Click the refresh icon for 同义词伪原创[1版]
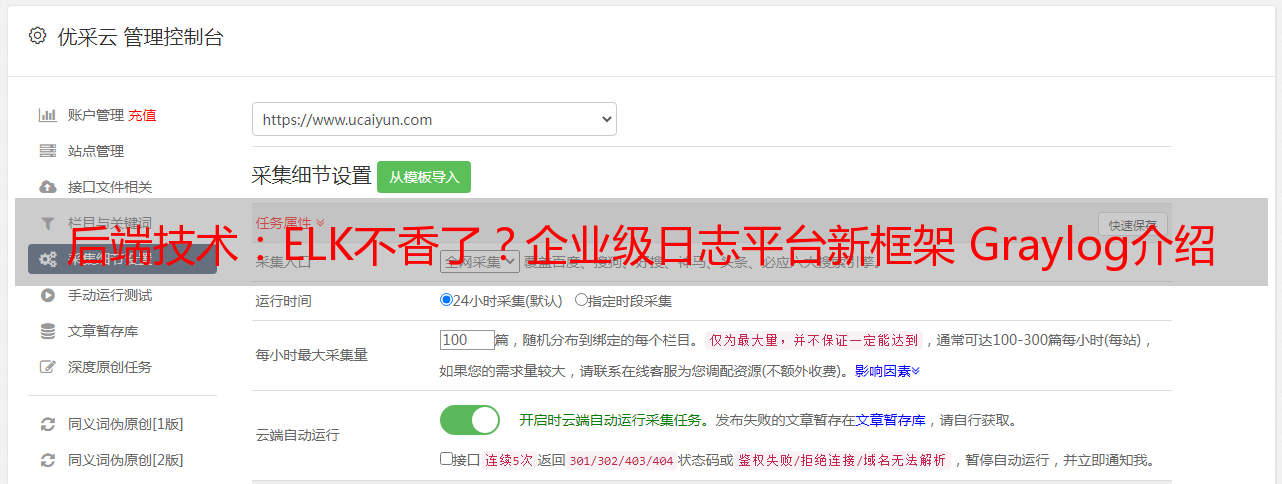The height and width of the screenshot is (484, 1282). 47,424
